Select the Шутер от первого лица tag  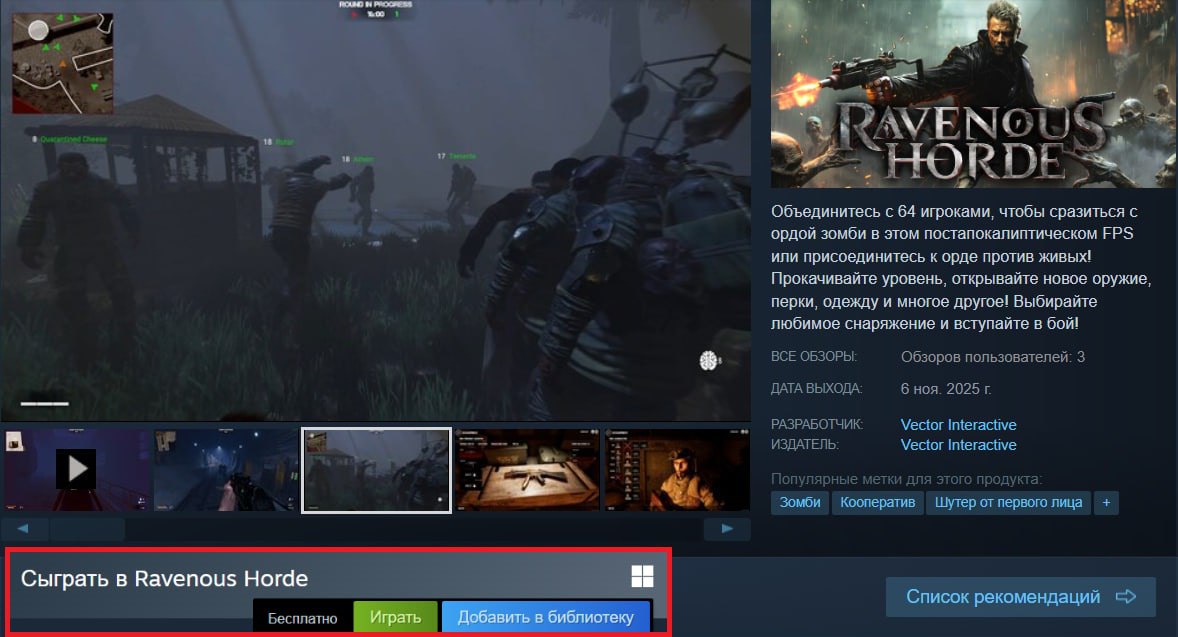(1008, 502)
